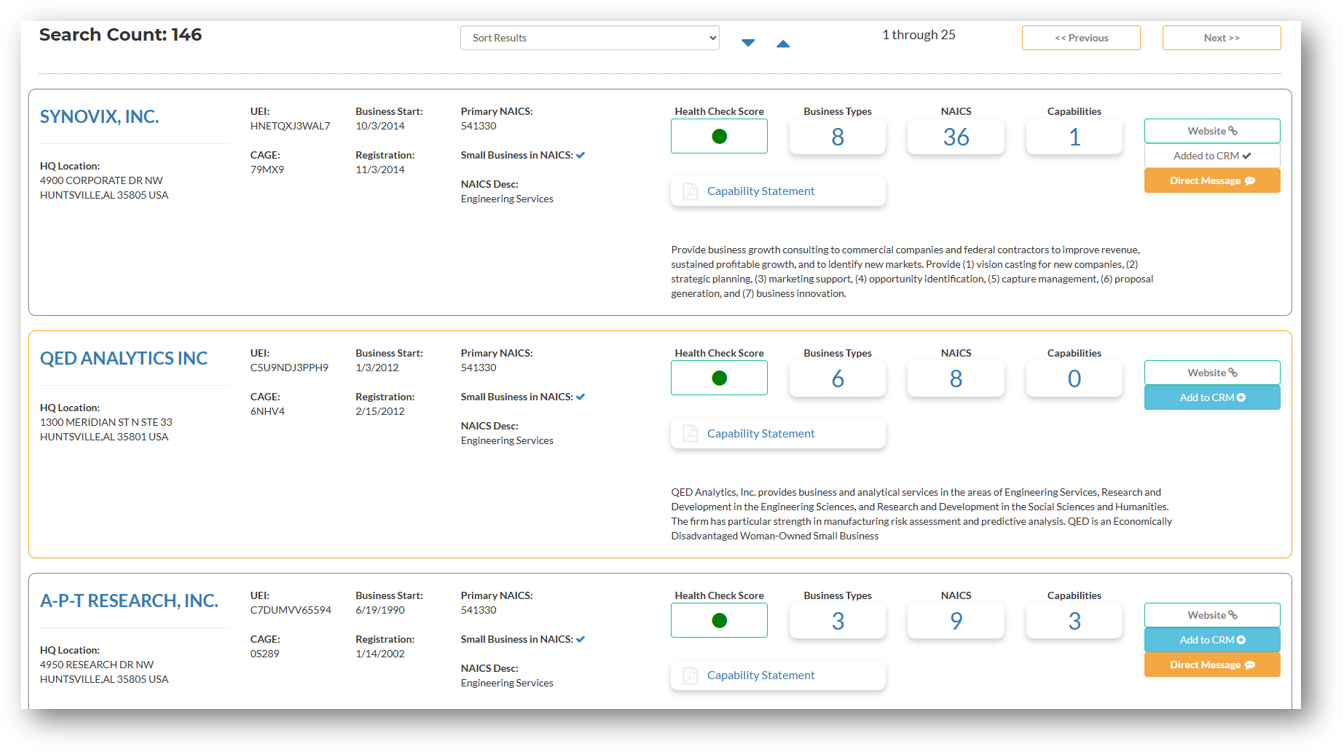Image resolution: width=1343 pixels, height=751 pixels.
Task: Select Synovix business start date 10/3/2014
Action: [x=380, y=126]
